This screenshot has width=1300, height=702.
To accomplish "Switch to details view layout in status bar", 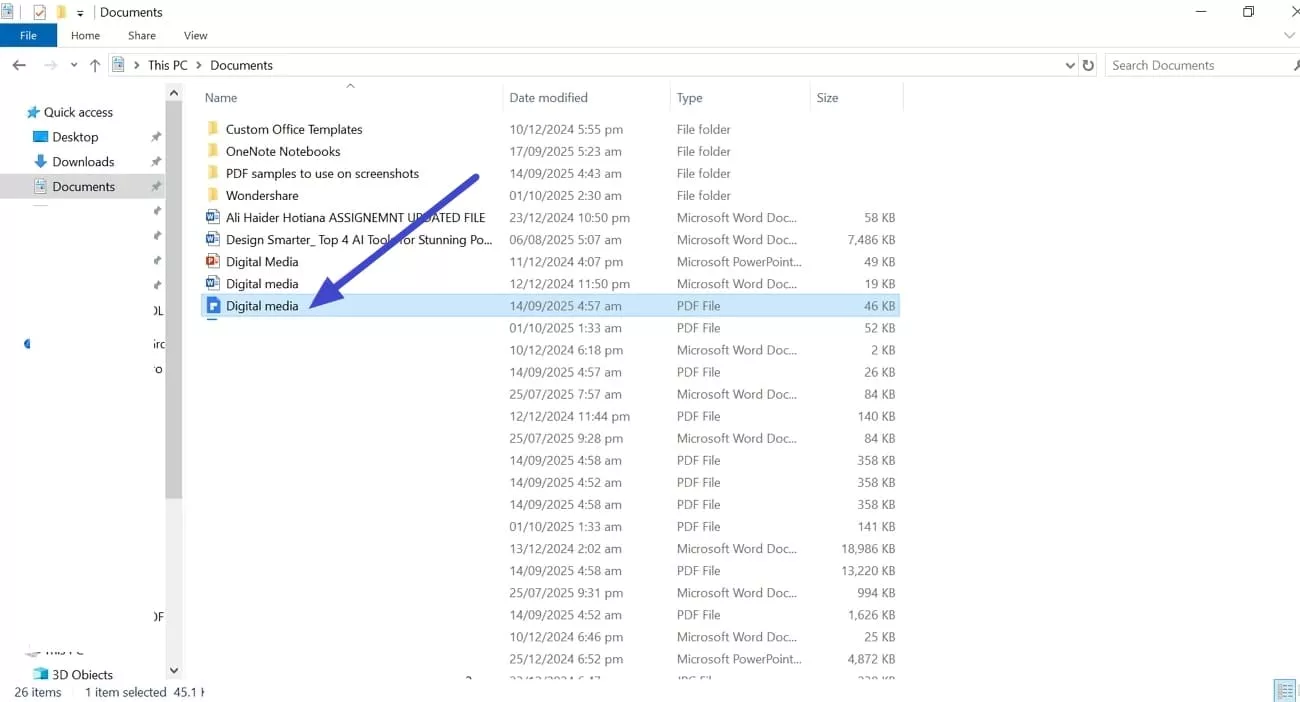I will (1284, 691).
